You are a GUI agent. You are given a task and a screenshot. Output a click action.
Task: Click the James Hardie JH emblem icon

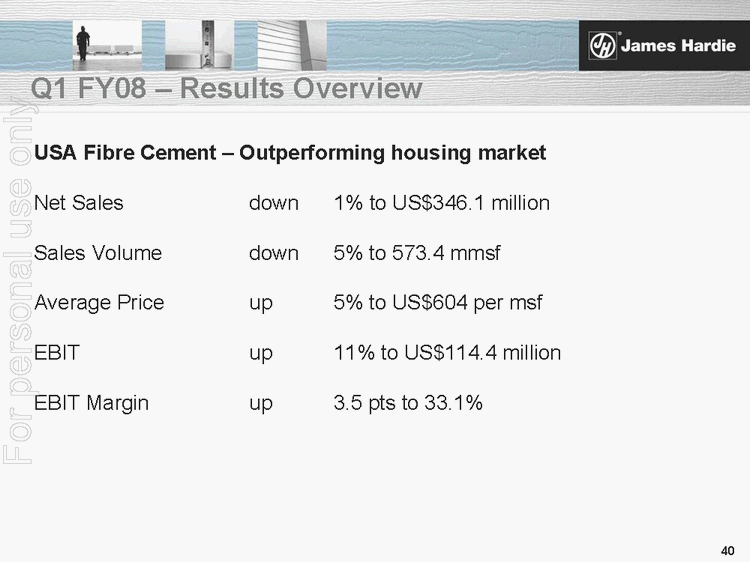click(601, 45)
